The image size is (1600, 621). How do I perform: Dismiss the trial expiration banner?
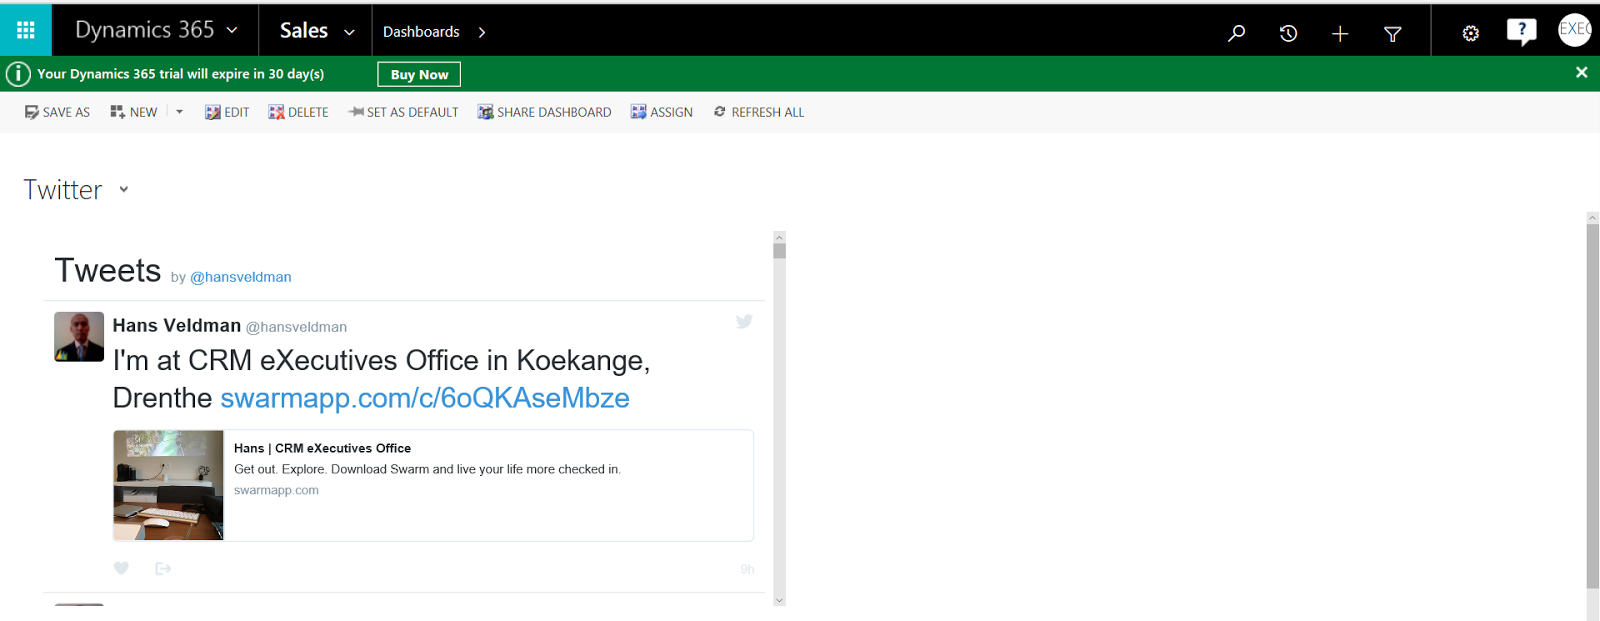(x=1582, y=72)
